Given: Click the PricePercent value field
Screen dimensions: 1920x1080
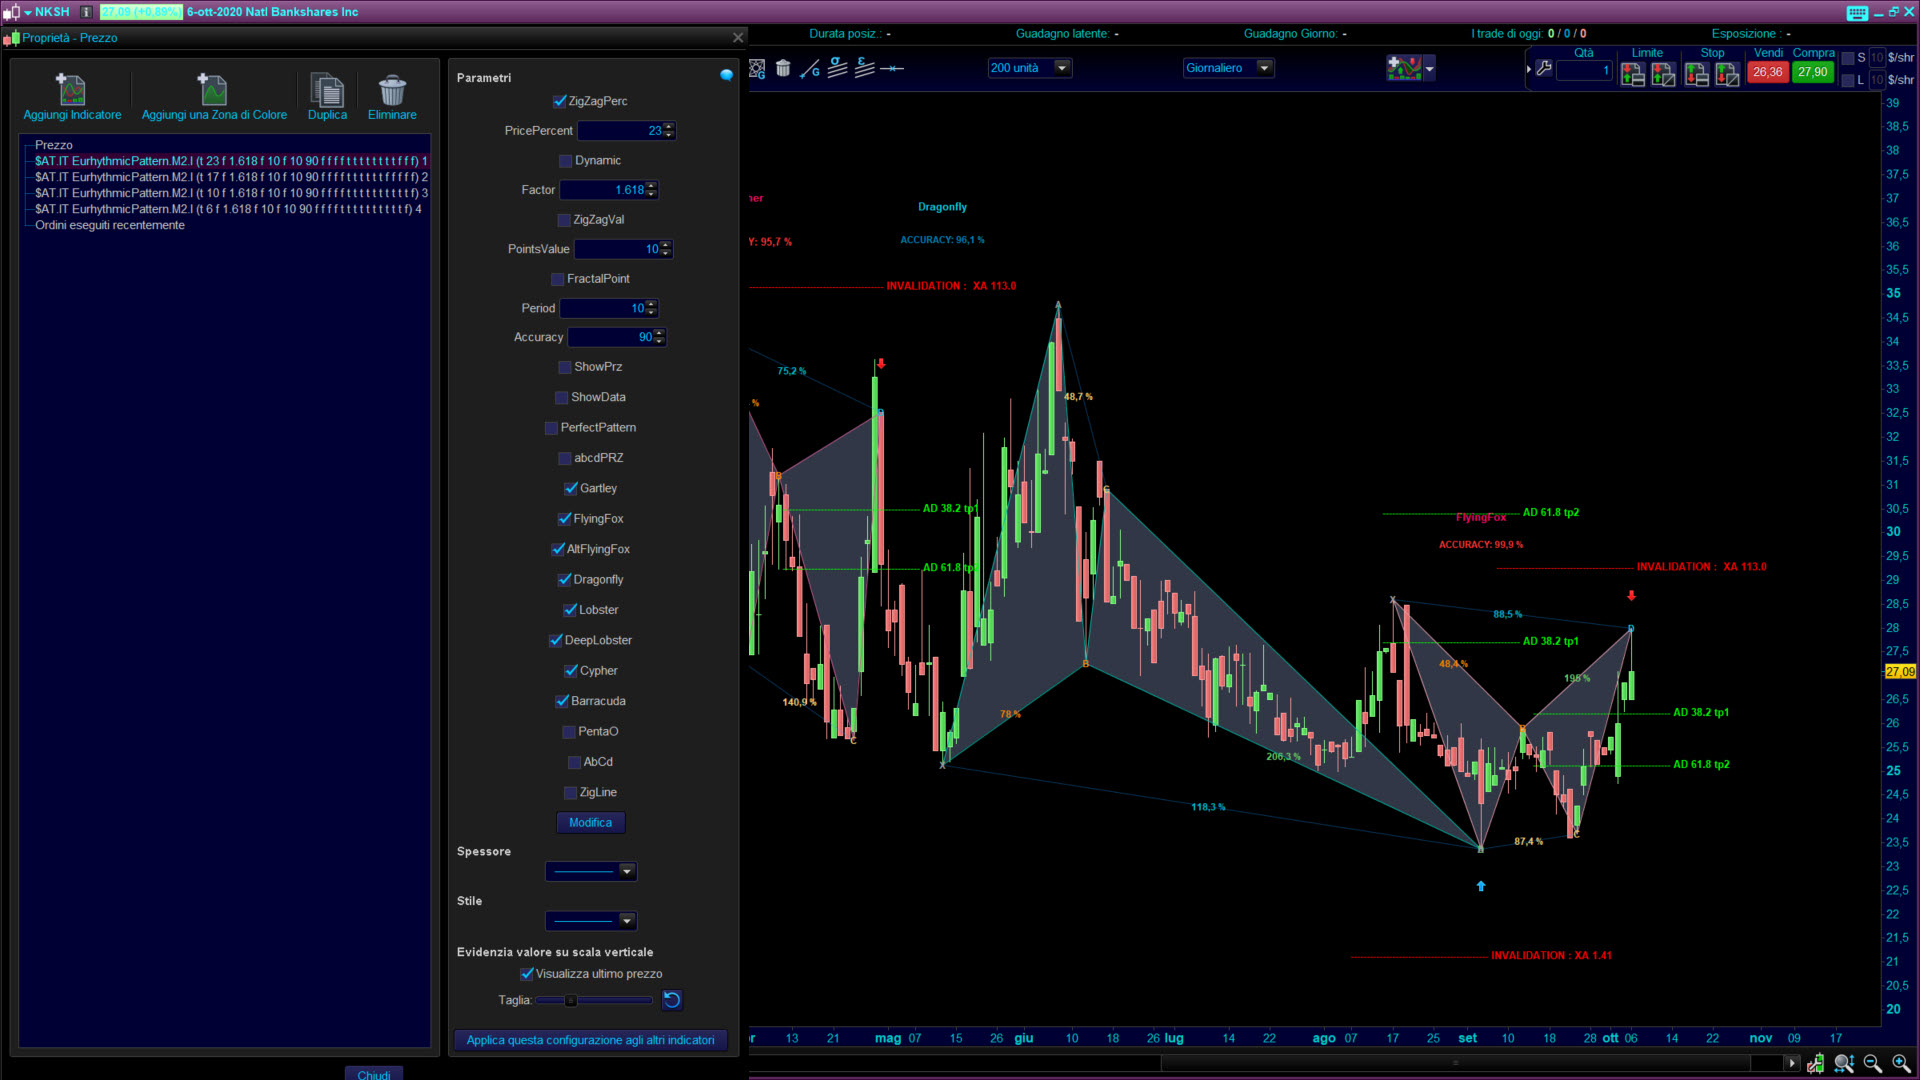Looking at the screenshot, I should coord(620,131).
